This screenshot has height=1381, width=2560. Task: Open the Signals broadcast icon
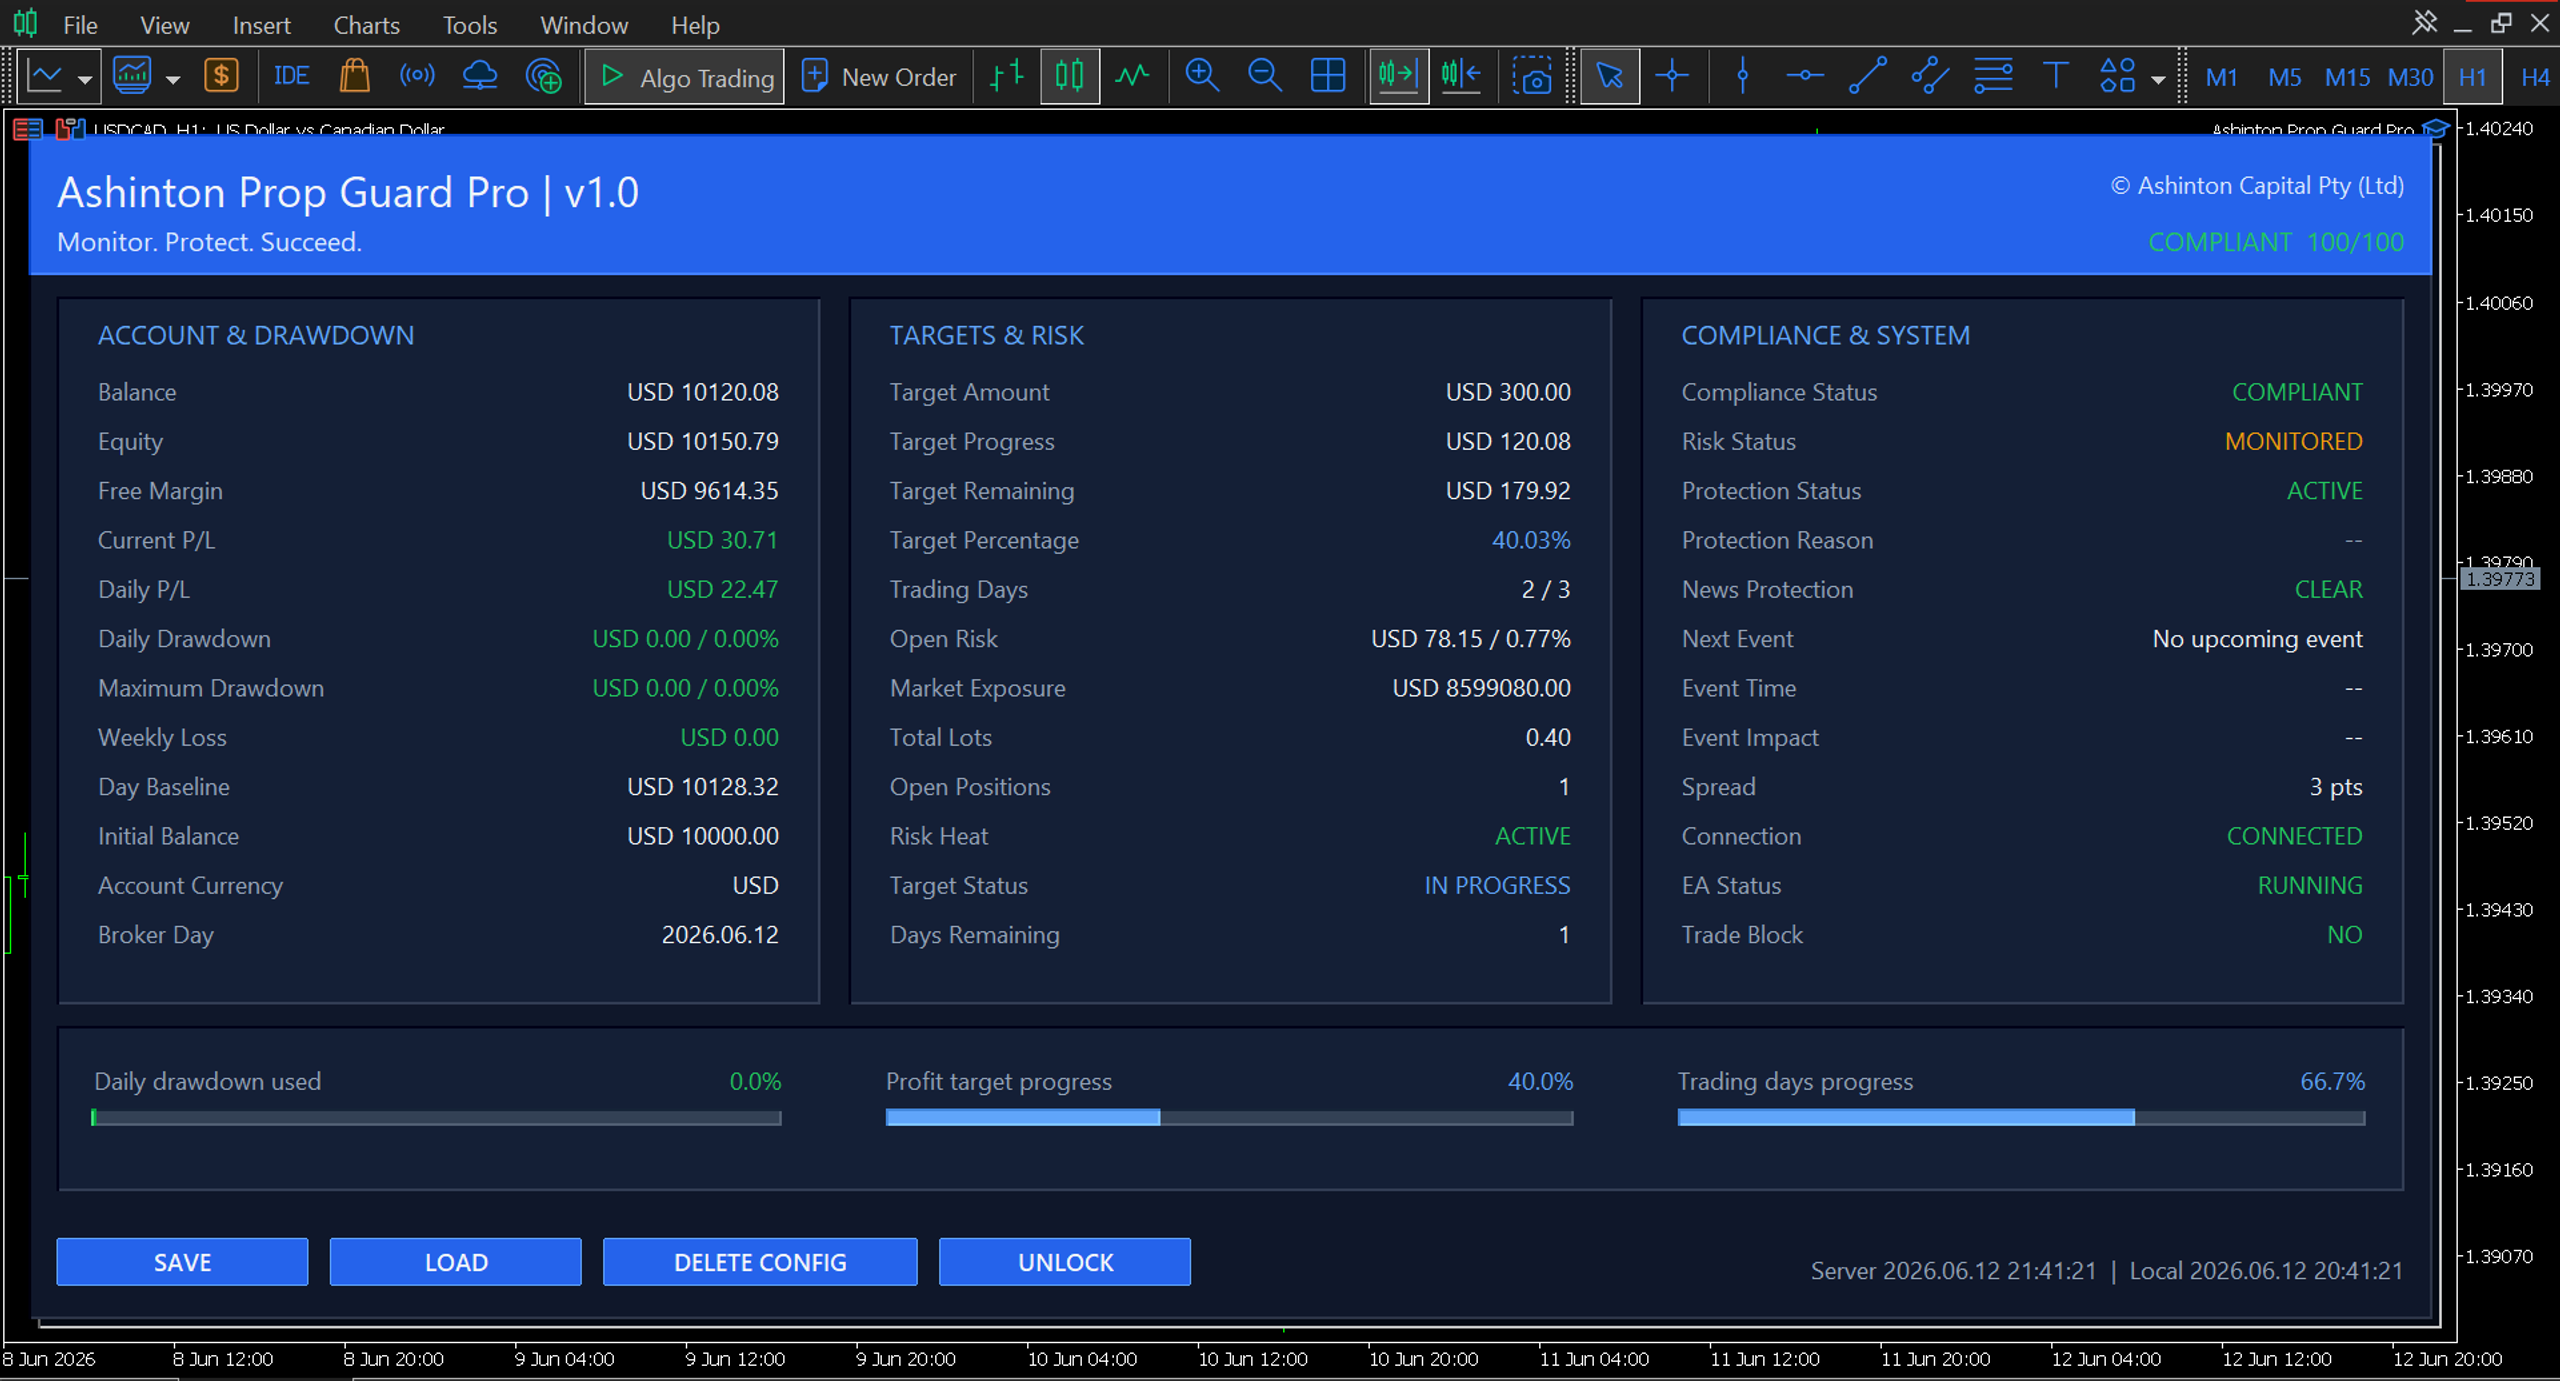pos(417,76)
